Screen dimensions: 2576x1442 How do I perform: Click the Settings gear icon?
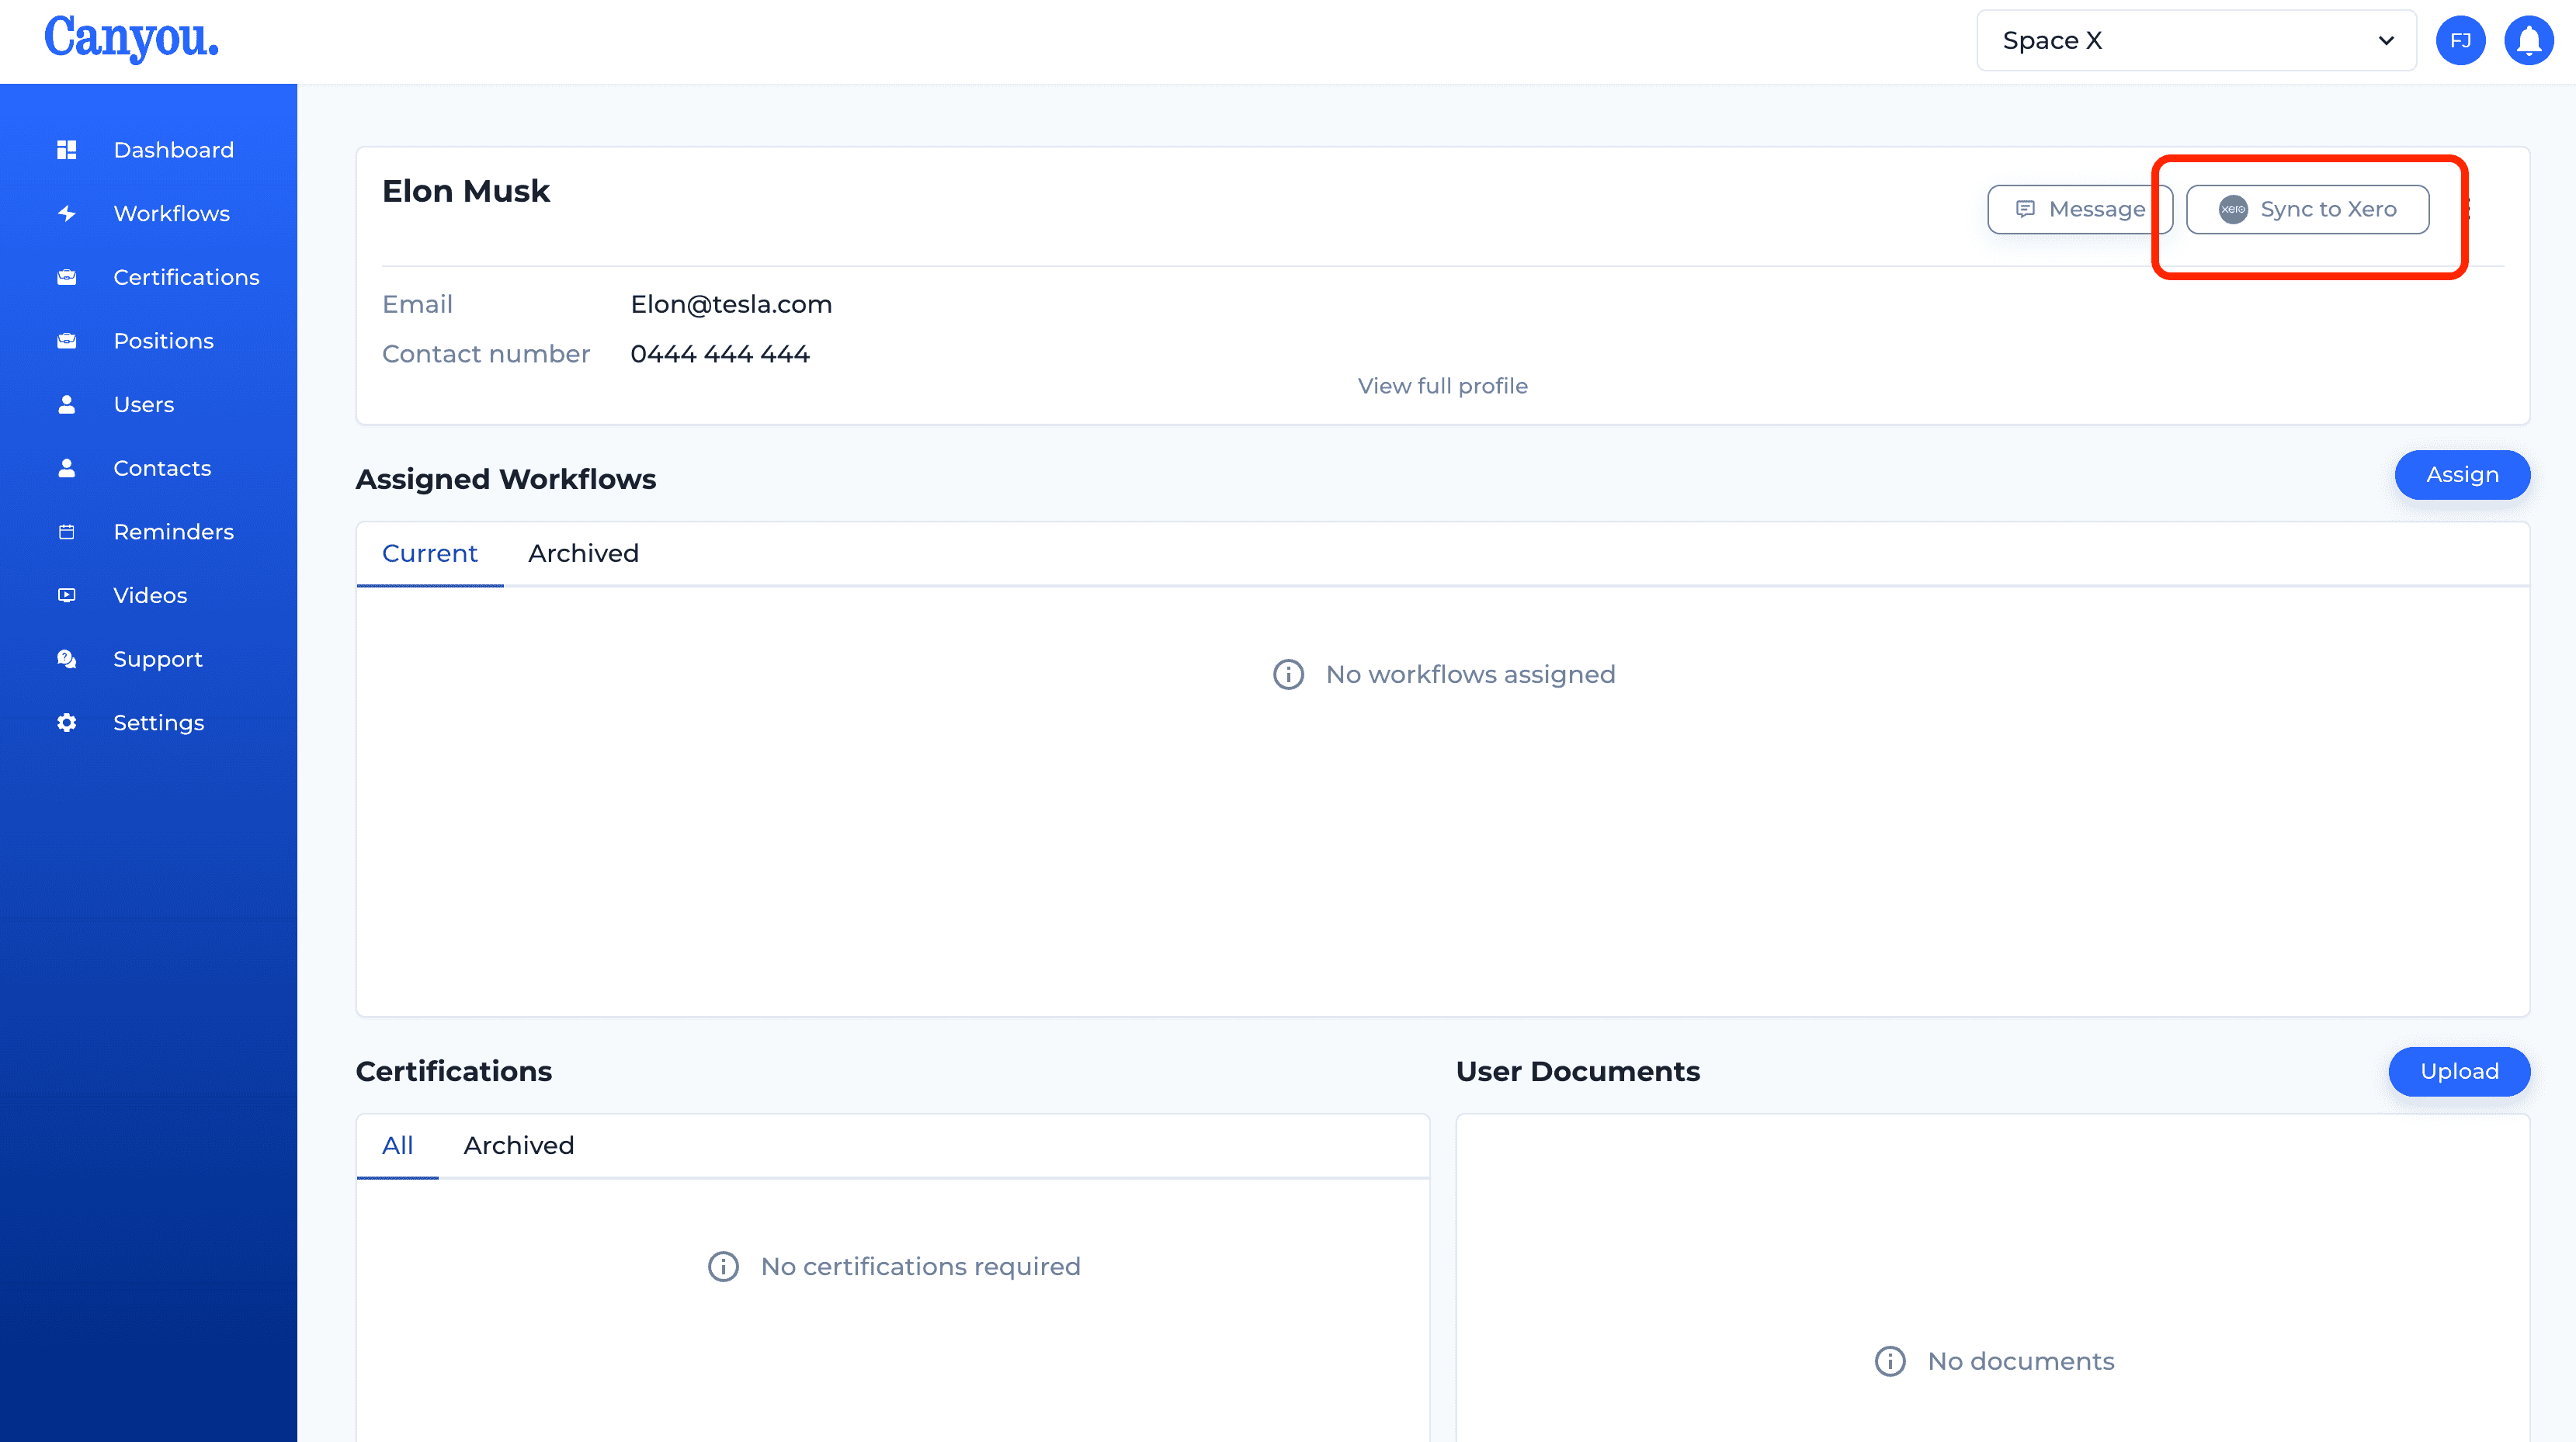(x=67, y=723)
